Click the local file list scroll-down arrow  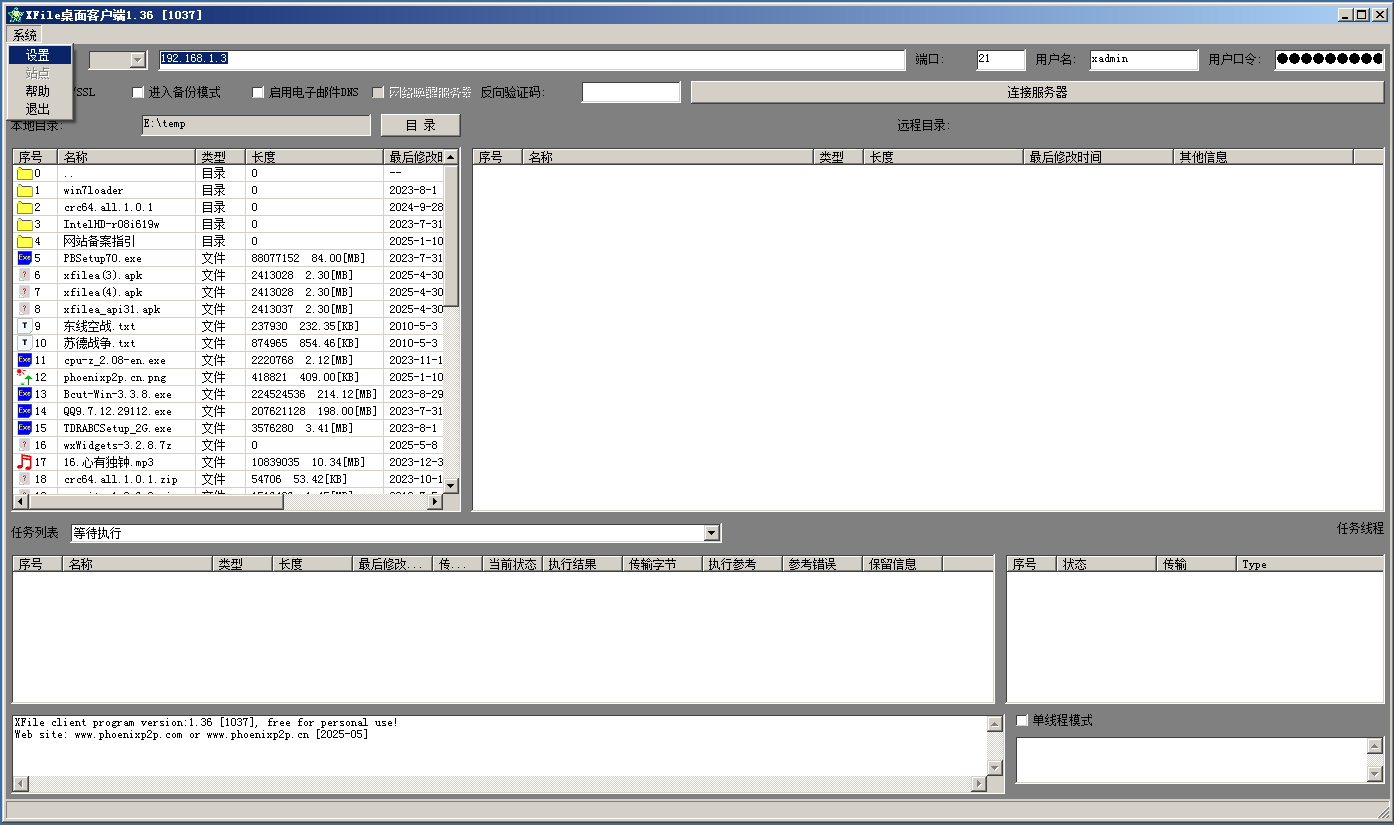451,485
